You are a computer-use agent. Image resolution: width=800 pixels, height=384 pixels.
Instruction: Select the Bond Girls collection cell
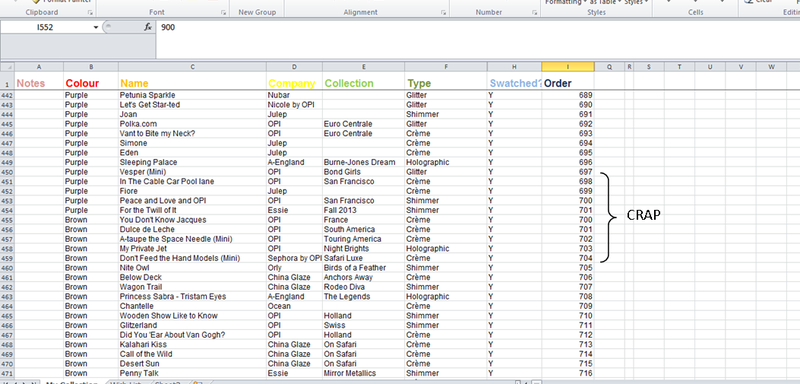[364, 172]
